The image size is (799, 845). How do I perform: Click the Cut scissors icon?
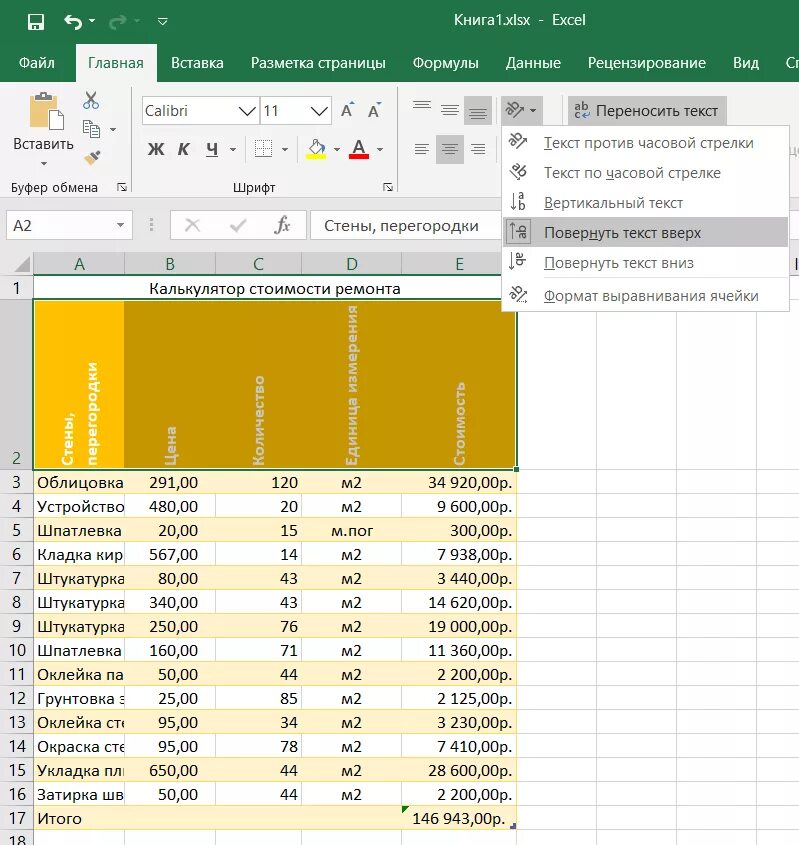pos(91,100)
